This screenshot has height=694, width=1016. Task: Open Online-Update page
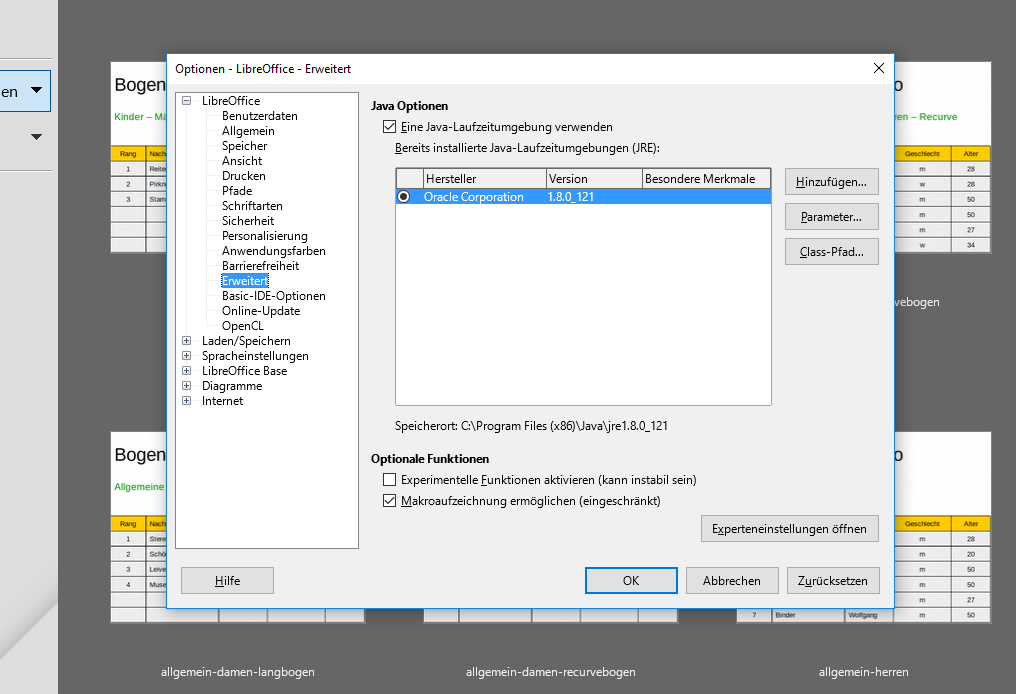click(x=261, y=310)
